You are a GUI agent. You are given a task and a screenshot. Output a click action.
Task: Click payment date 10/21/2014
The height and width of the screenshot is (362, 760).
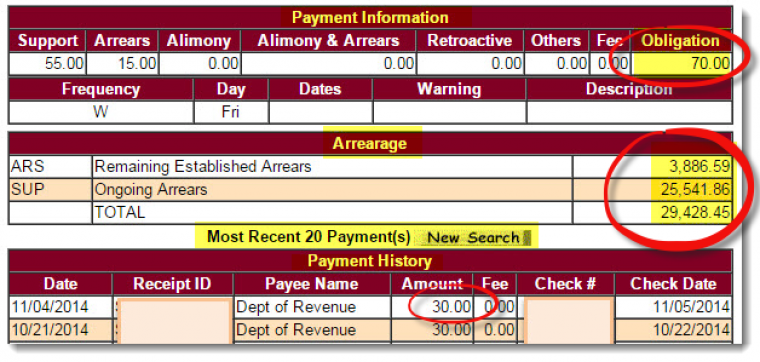click(x=50, y=330)
